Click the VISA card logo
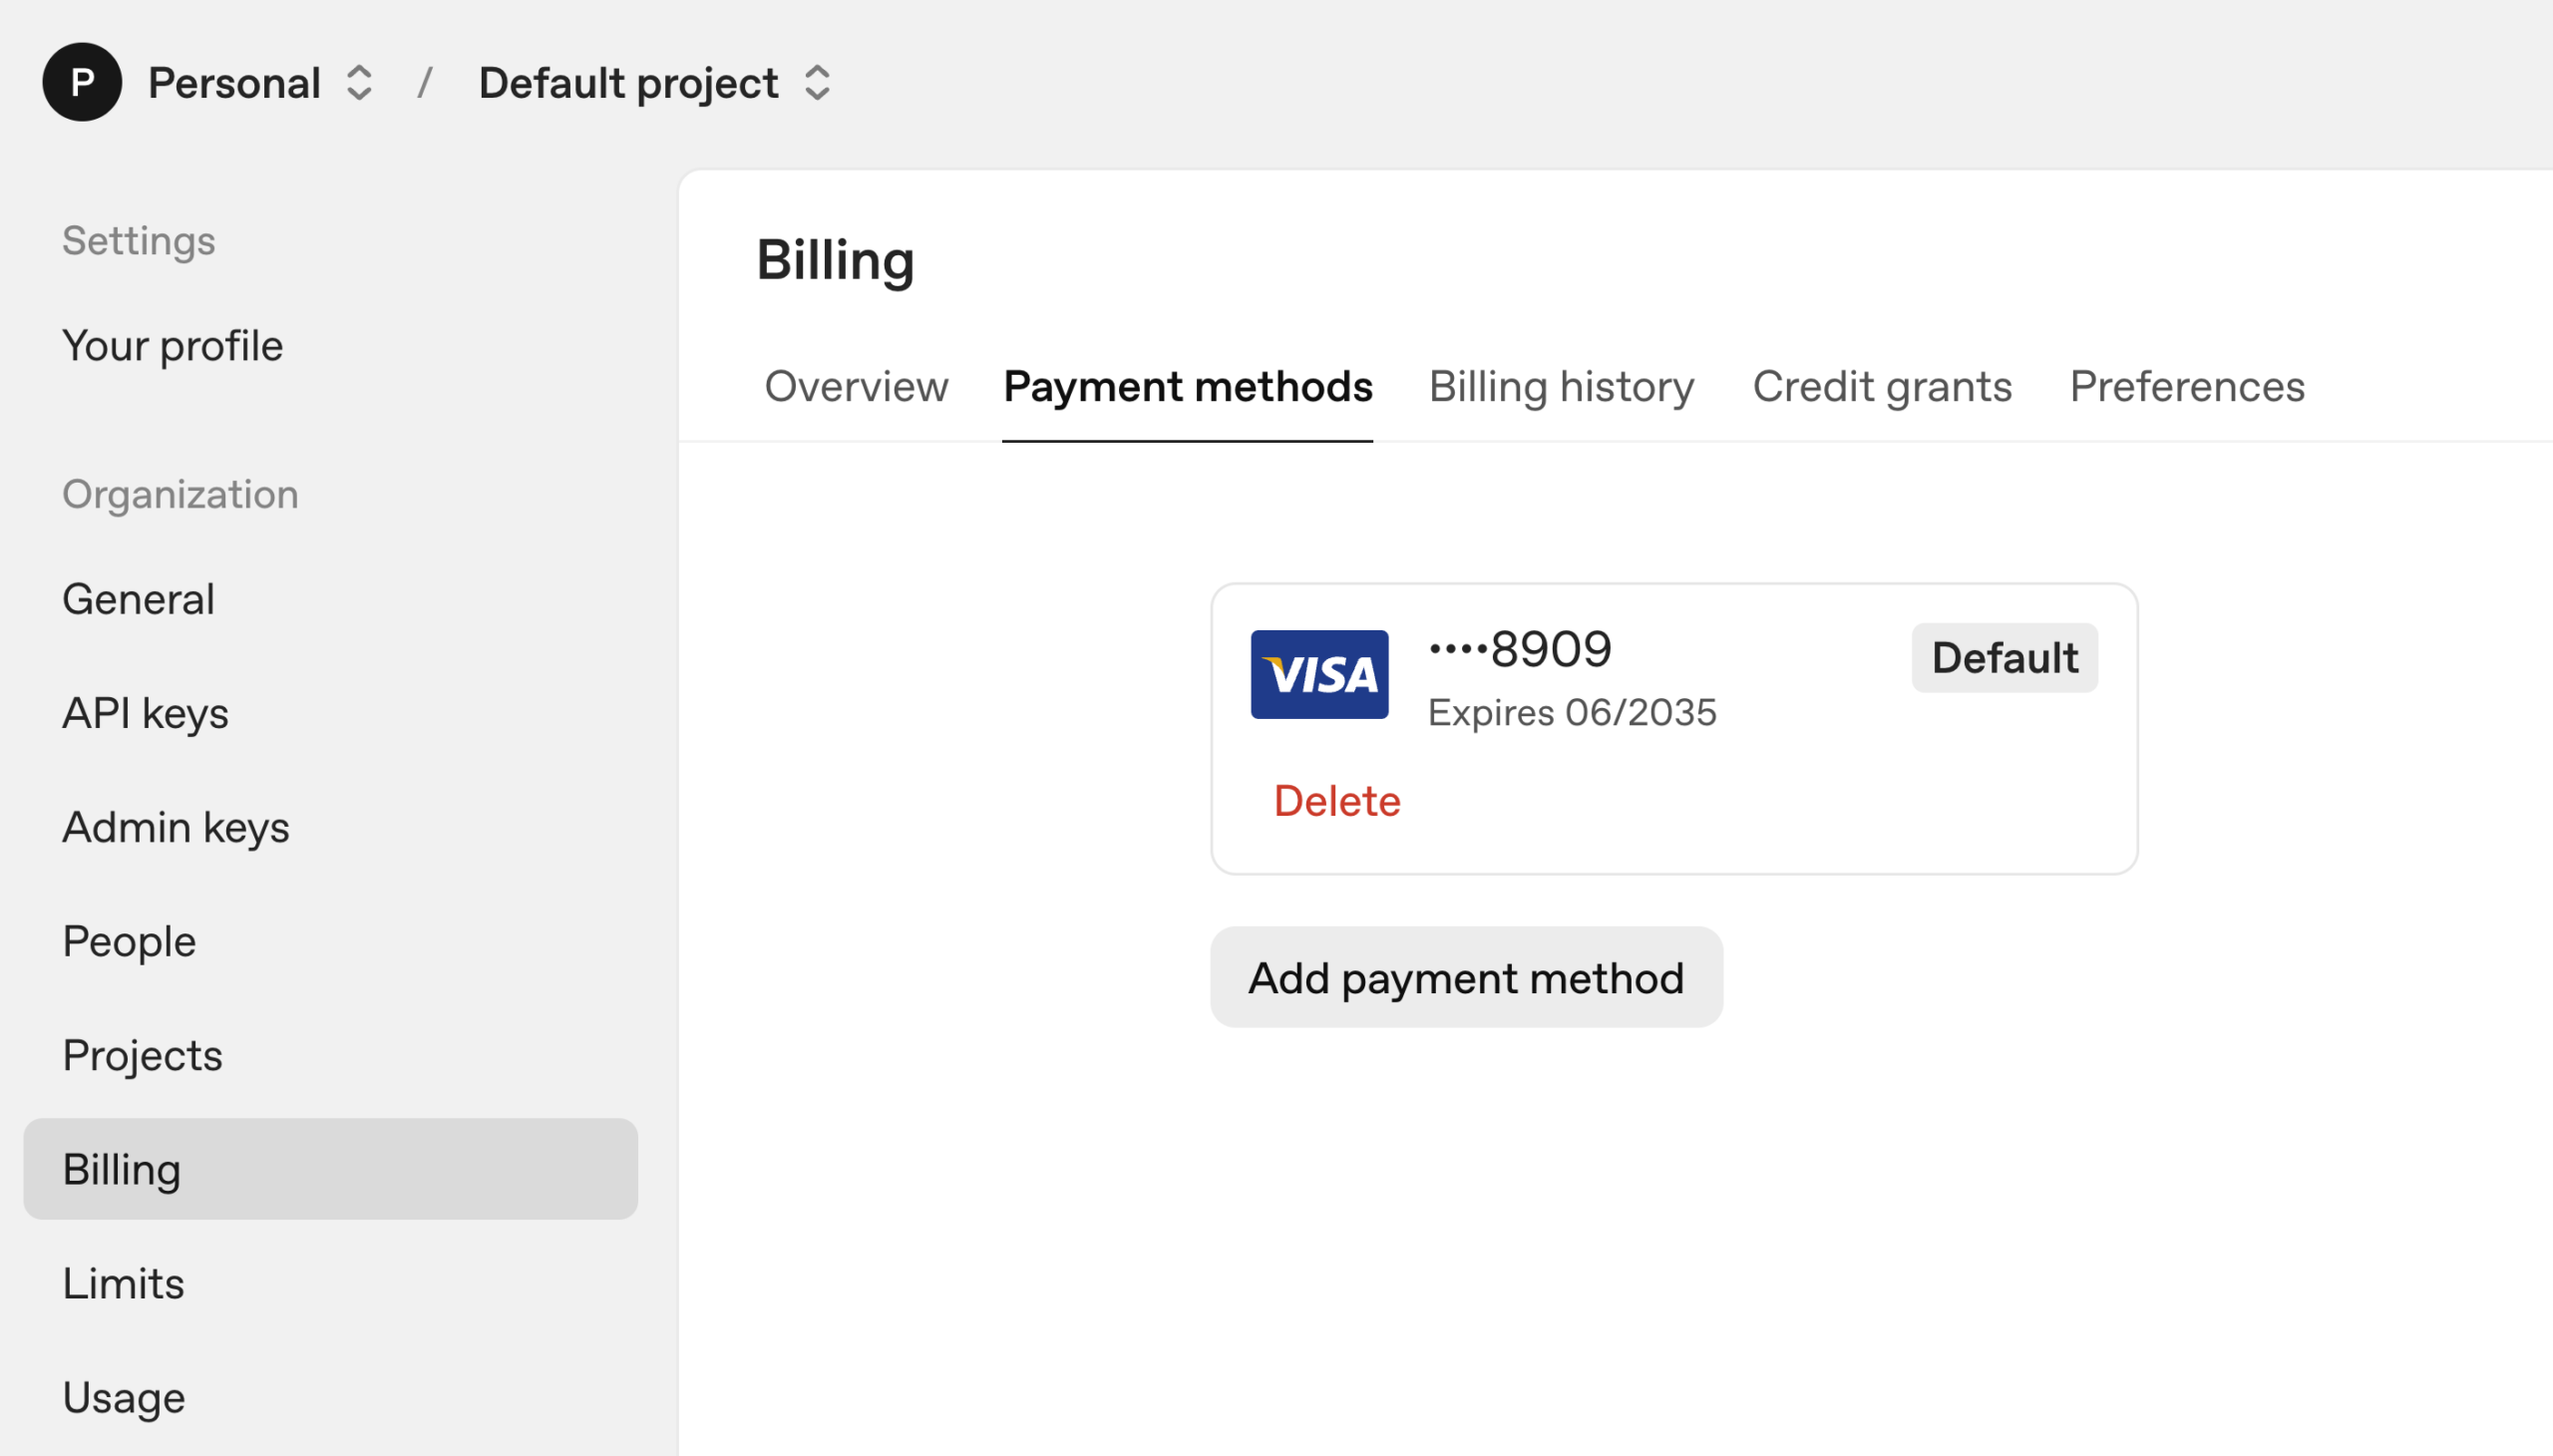 tap(1319, 674)
